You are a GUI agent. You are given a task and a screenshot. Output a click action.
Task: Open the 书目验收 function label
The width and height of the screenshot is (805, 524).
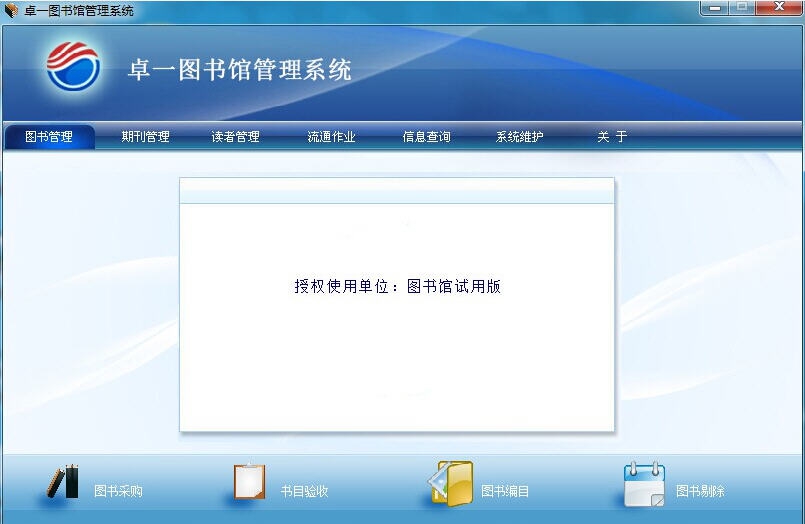304,491
